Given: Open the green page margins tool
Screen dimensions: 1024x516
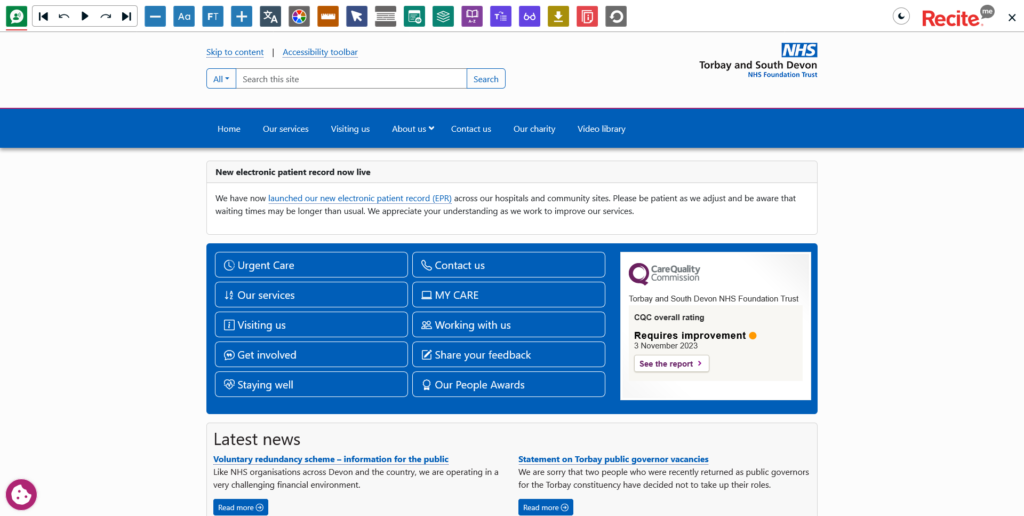Looking at the screenshot, I should (415, 16).
